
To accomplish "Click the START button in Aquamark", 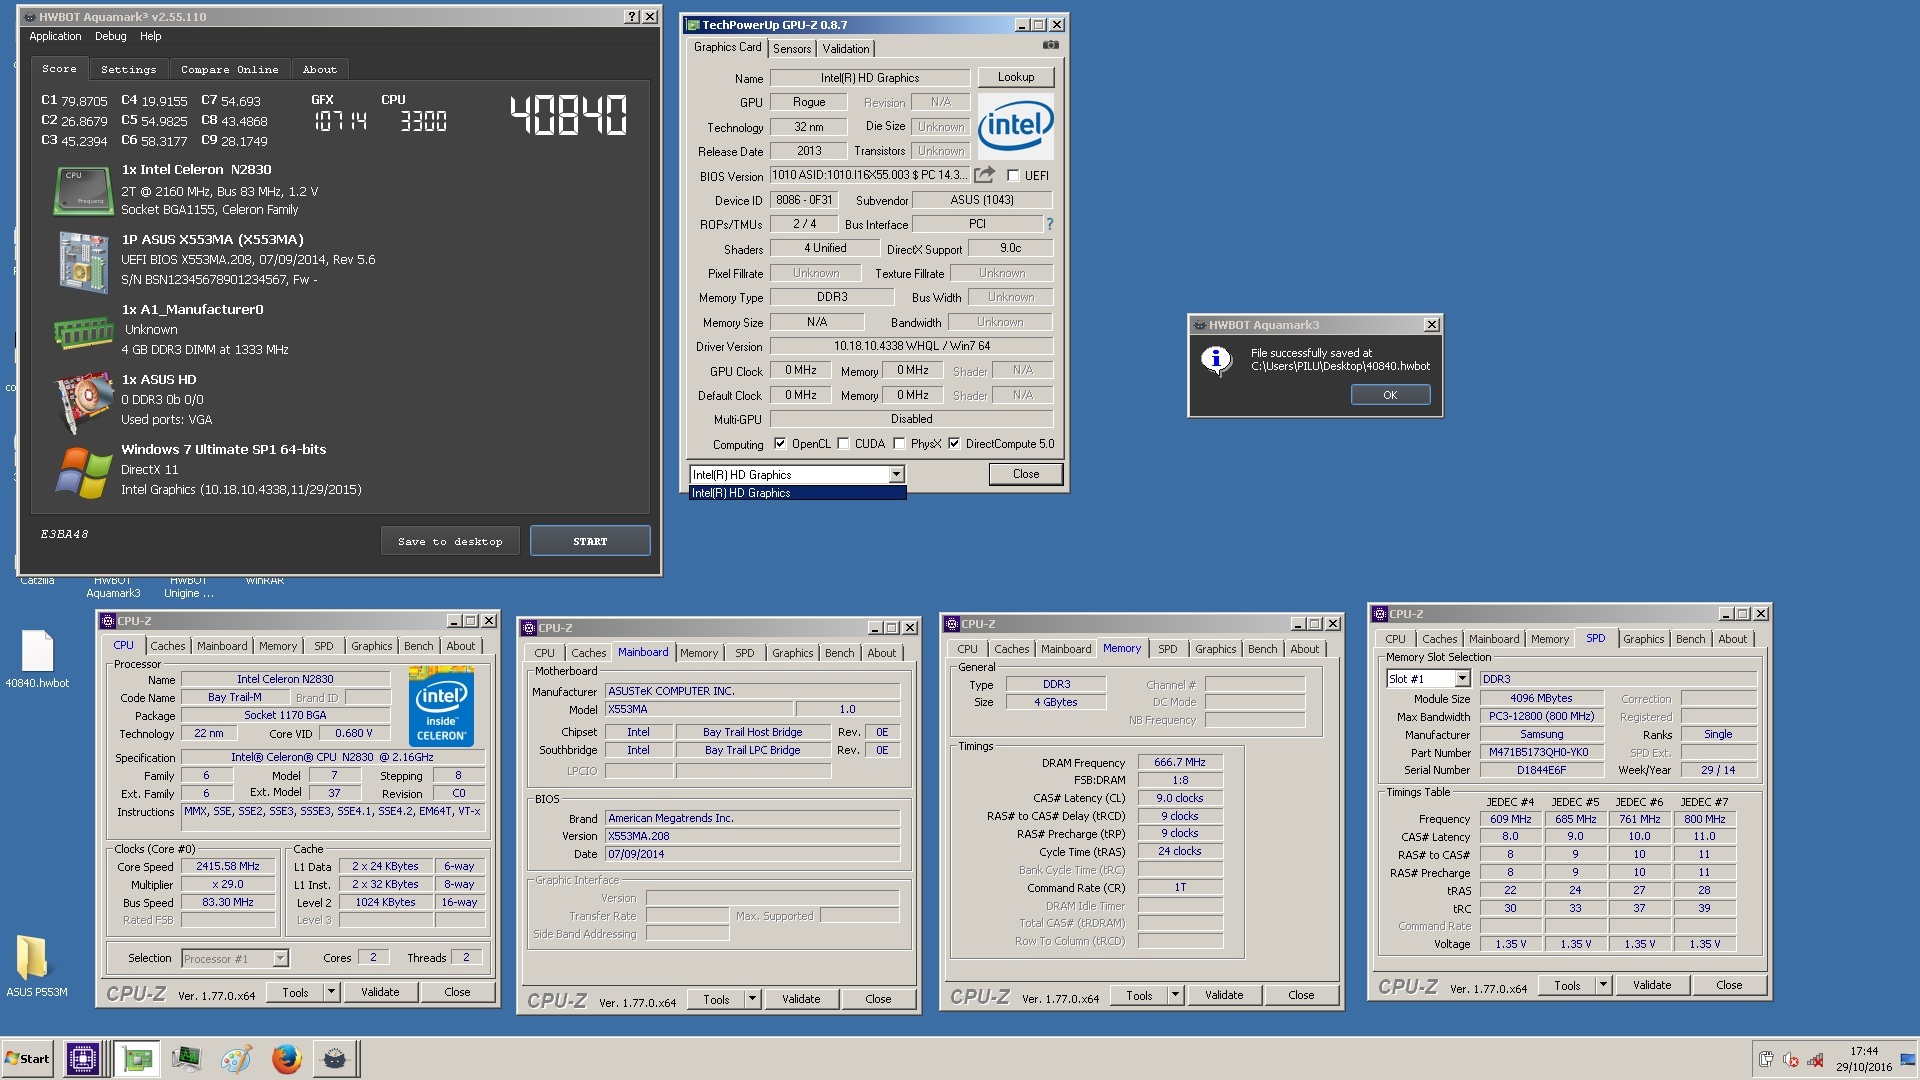I will (x=590, y=541).
